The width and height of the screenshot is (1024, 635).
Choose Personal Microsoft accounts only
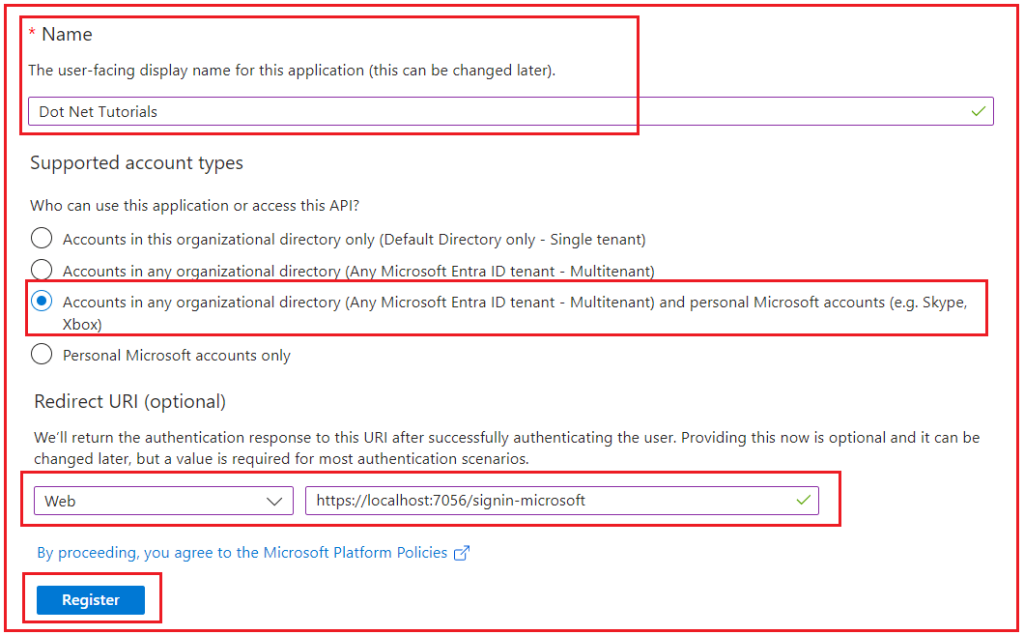41,354
